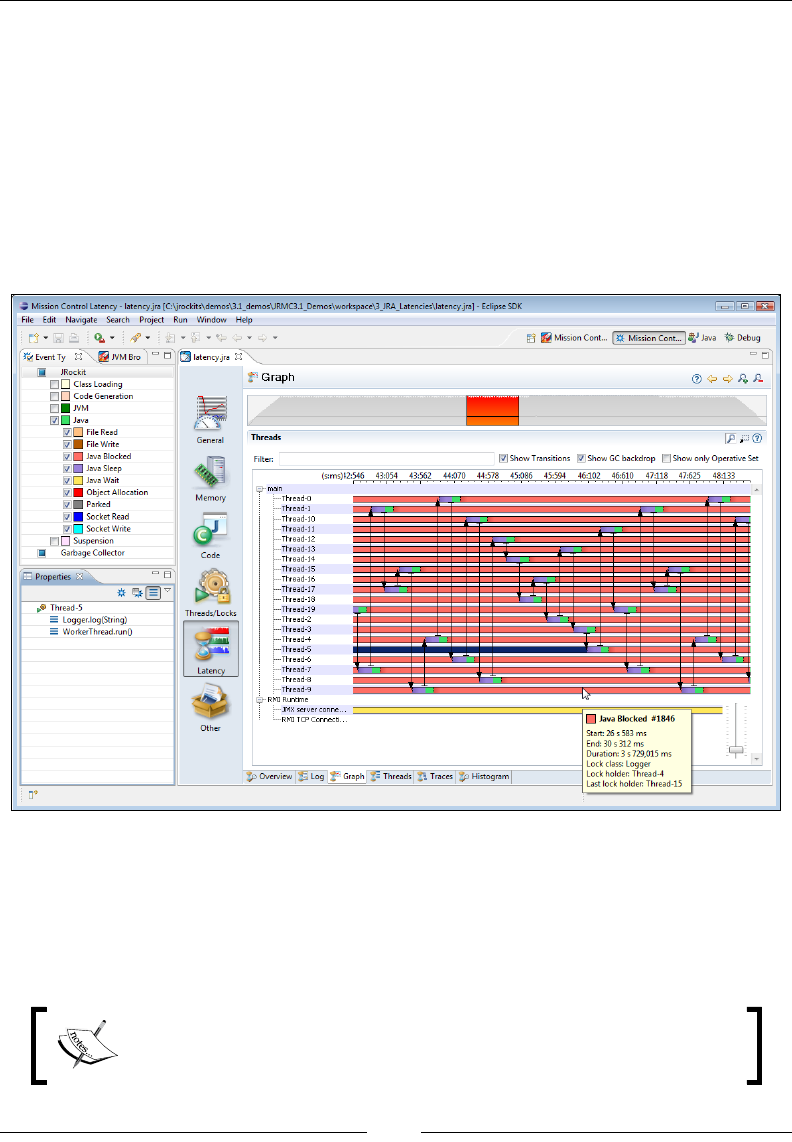
Task: Switch to the Debug perspective
Action: (x=742, y=338)
